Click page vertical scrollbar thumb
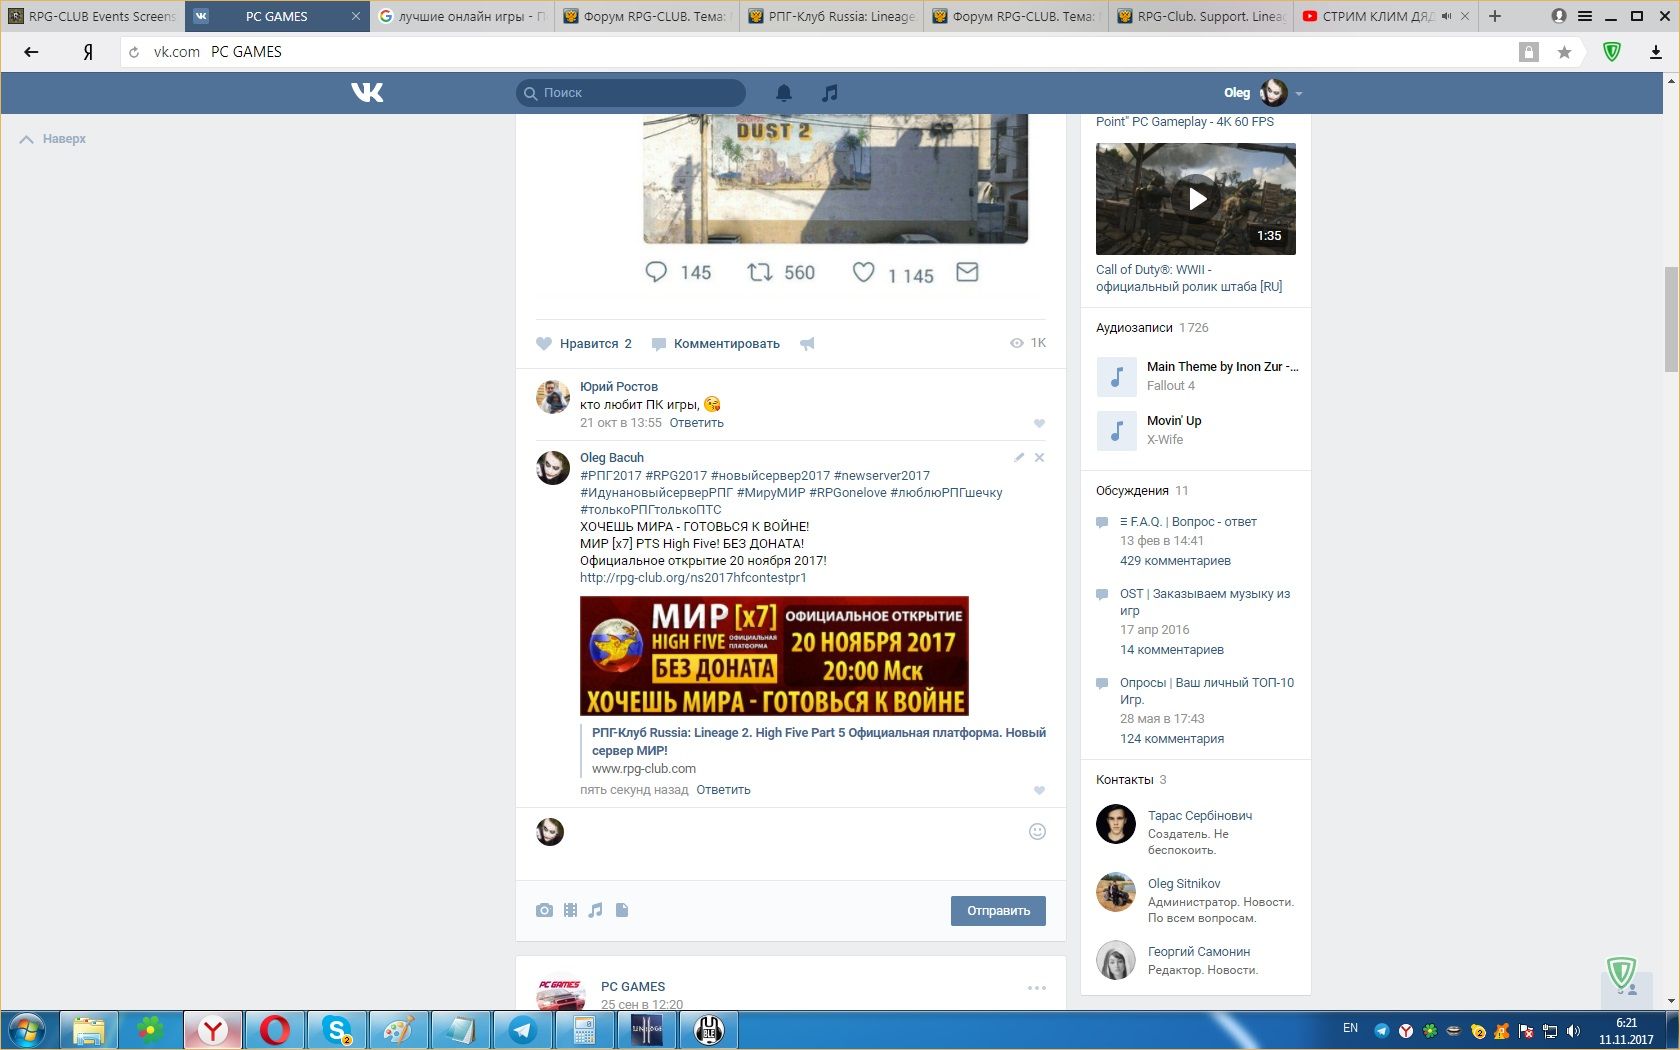 1671,319
